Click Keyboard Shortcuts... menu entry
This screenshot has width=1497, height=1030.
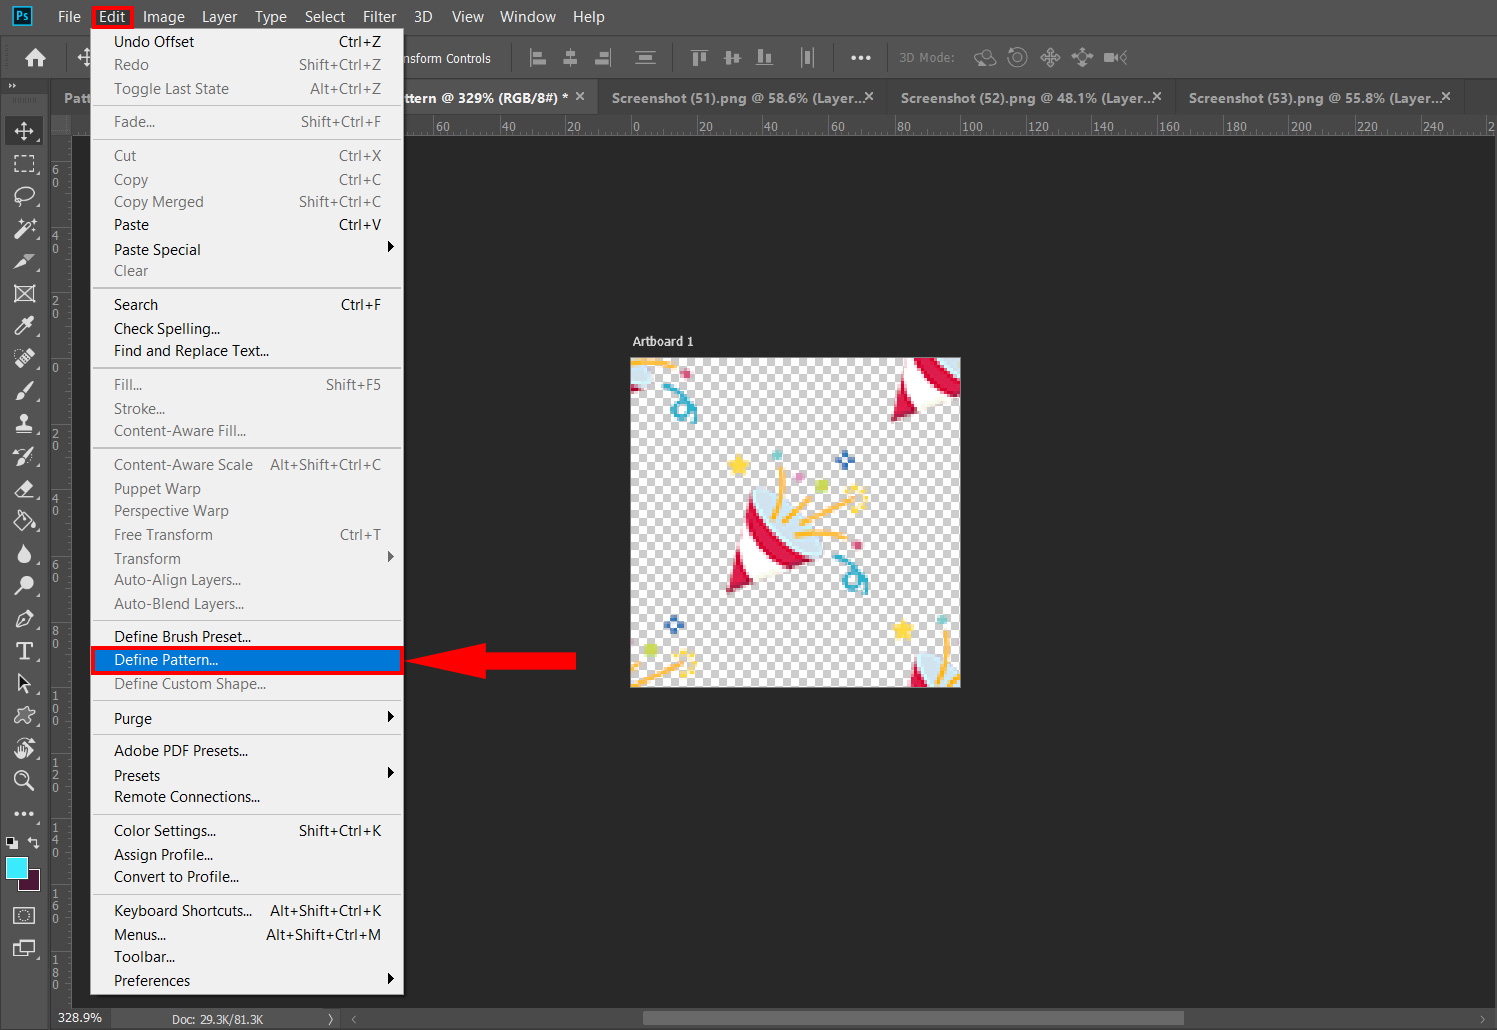[183, 910]
